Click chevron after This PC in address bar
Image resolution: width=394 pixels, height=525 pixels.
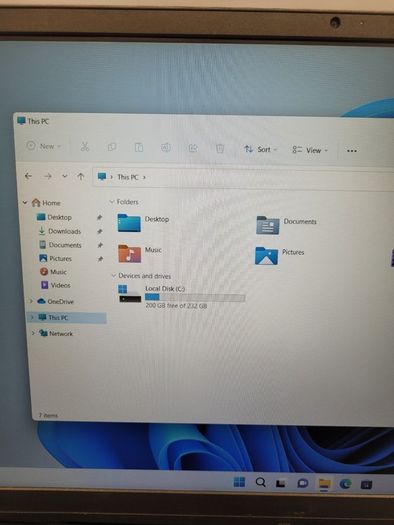[144, 177]
